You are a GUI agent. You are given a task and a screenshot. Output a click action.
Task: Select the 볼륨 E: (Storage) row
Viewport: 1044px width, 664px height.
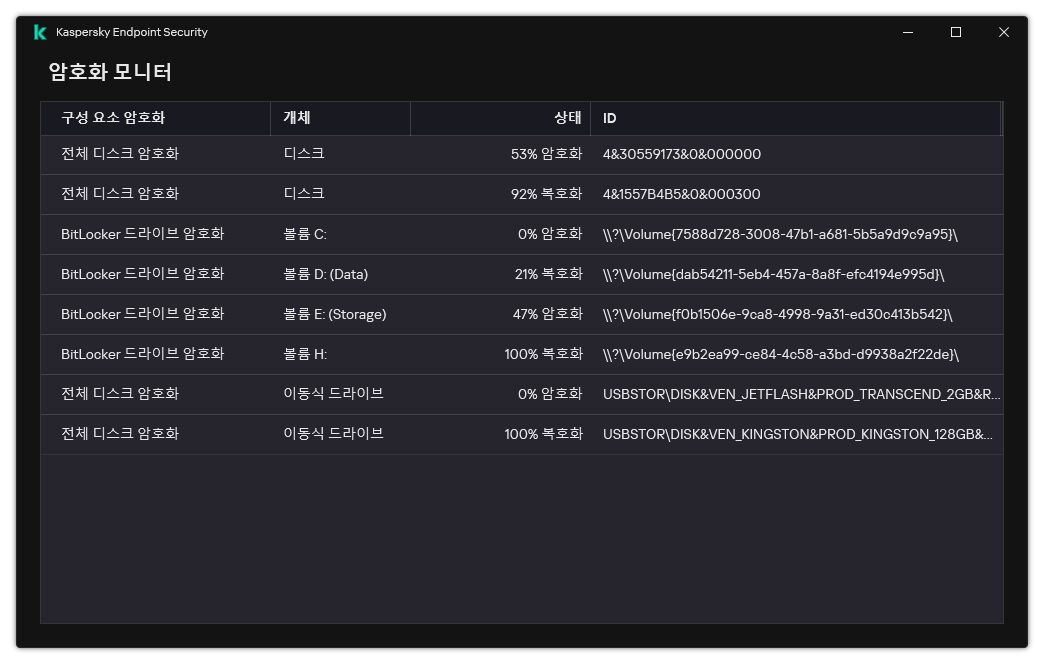400,314
